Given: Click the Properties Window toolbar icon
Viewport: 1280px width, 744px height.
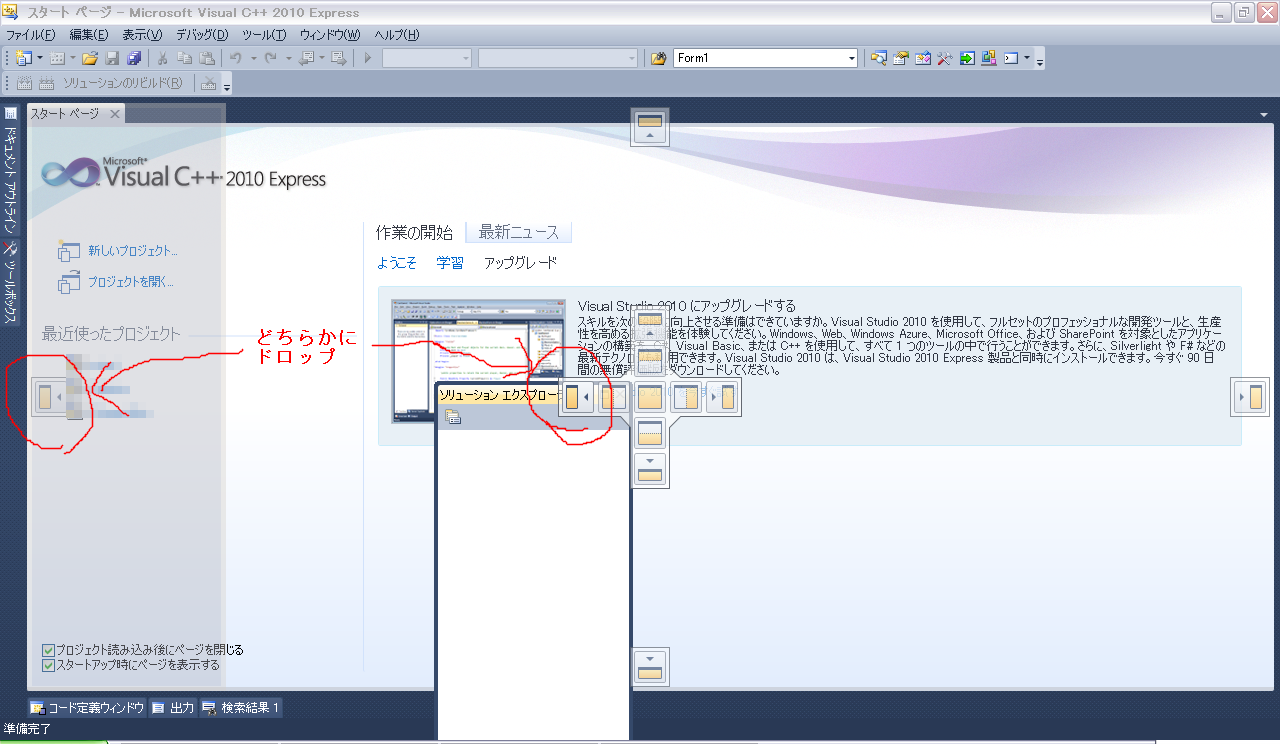Looking at the screenshot, I should pos(900,58).
